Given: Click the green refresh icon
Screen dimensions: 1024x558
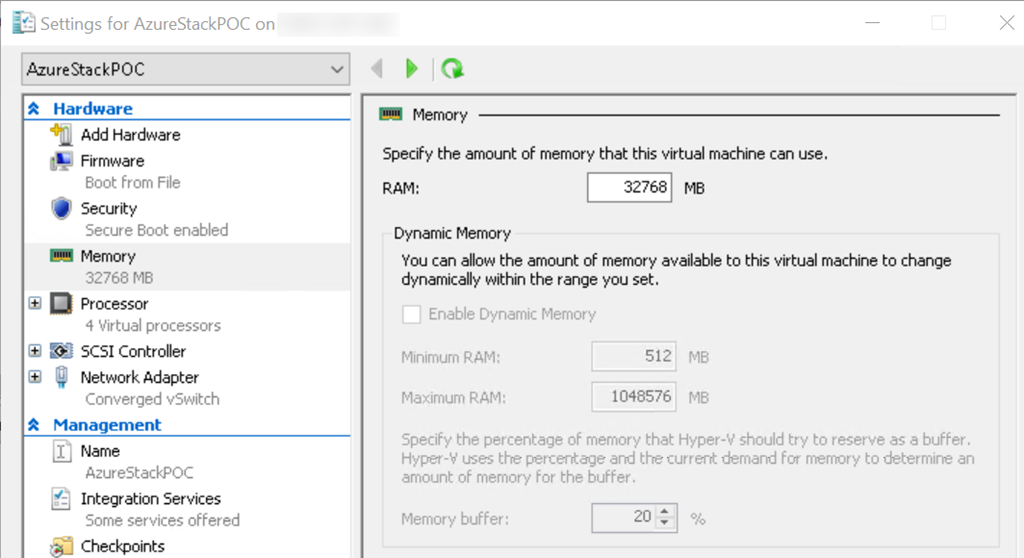Looking at the screenshot, I should [x=452, y=69].
